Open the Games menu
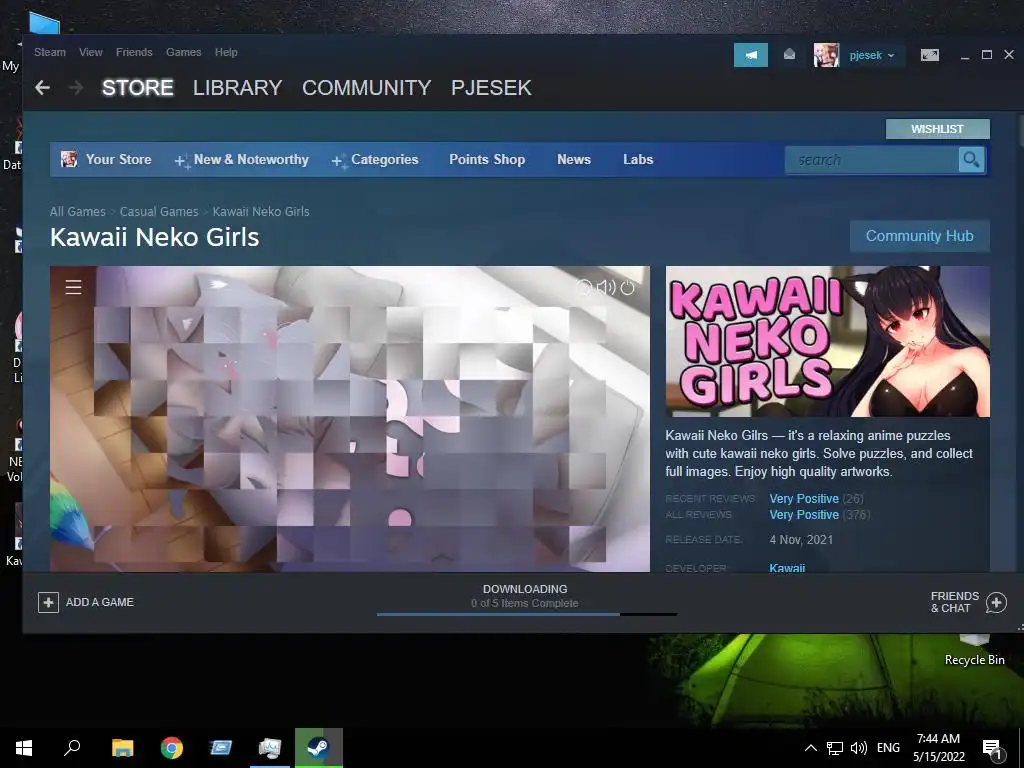This screenshot has height=768, width=1024. (184, 52)
